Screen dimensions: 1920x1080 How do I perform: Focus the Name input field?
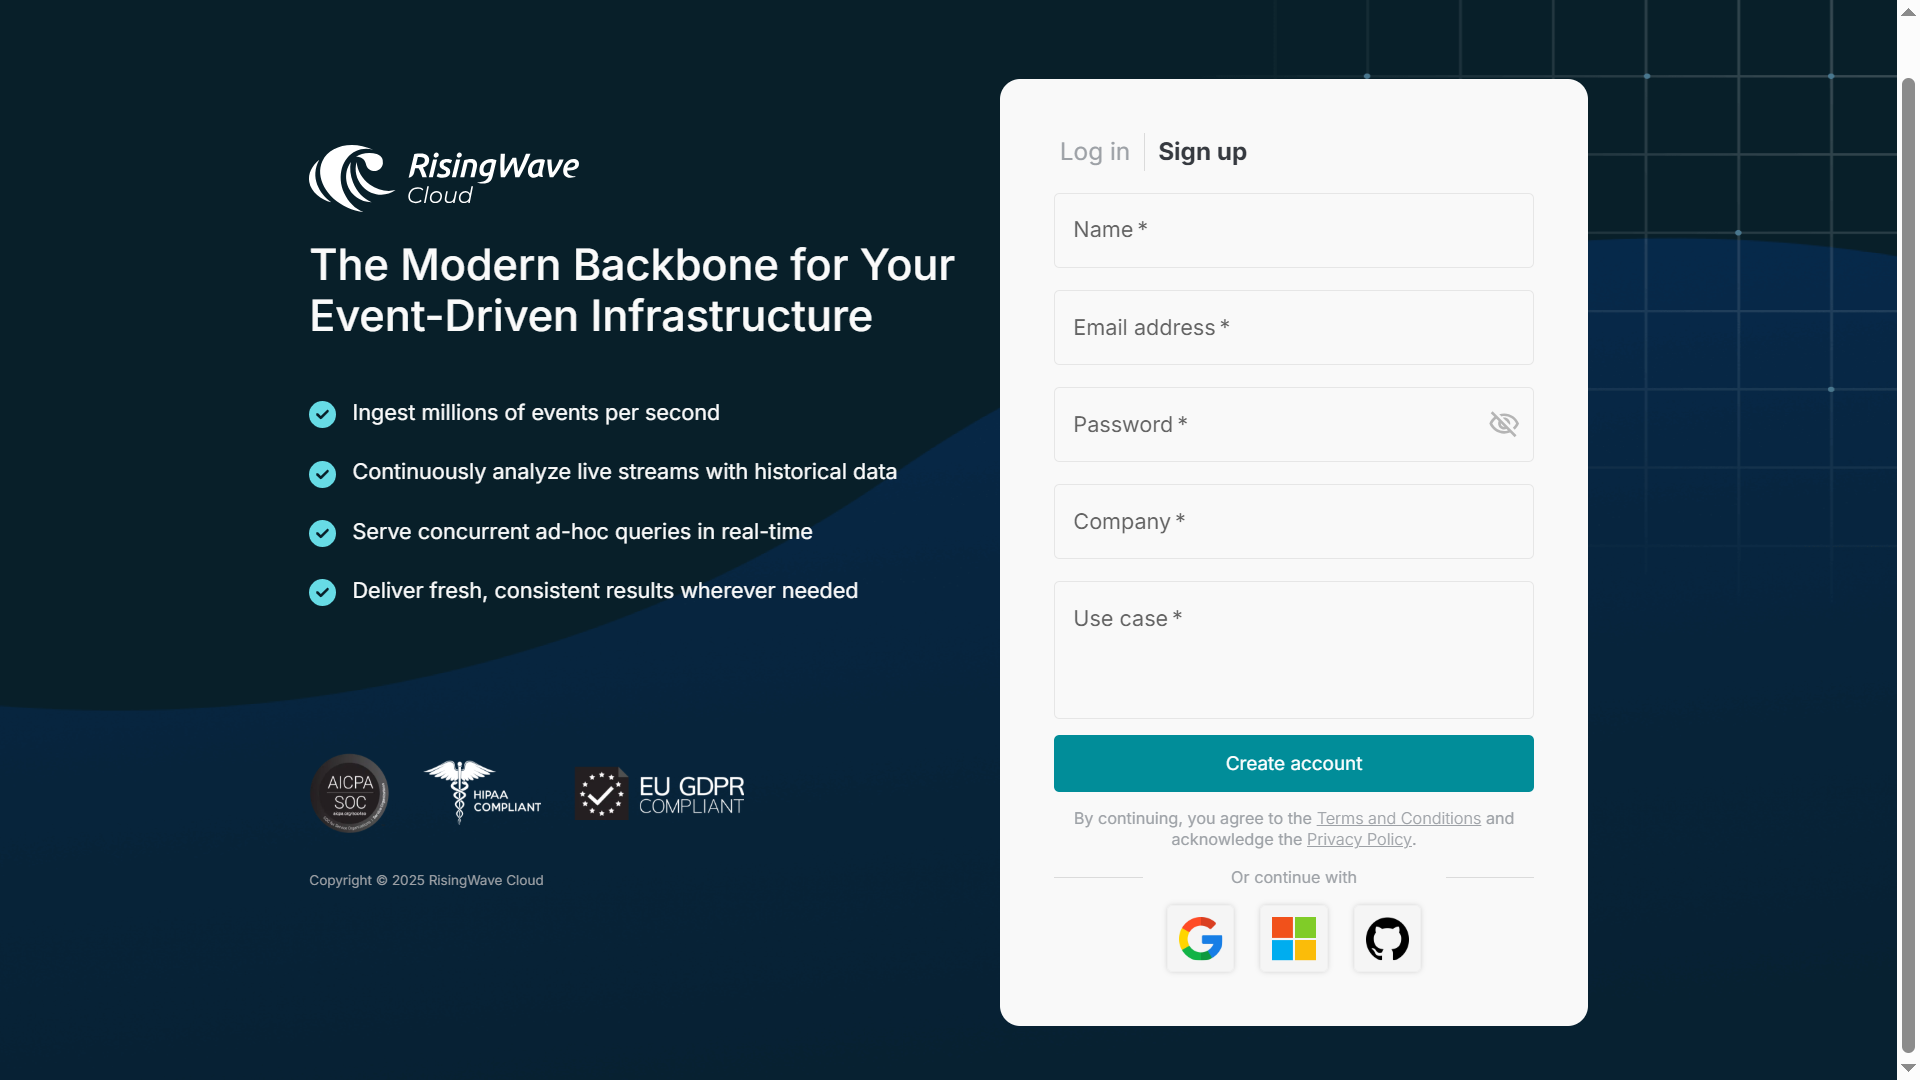(x=1293, y=230)
